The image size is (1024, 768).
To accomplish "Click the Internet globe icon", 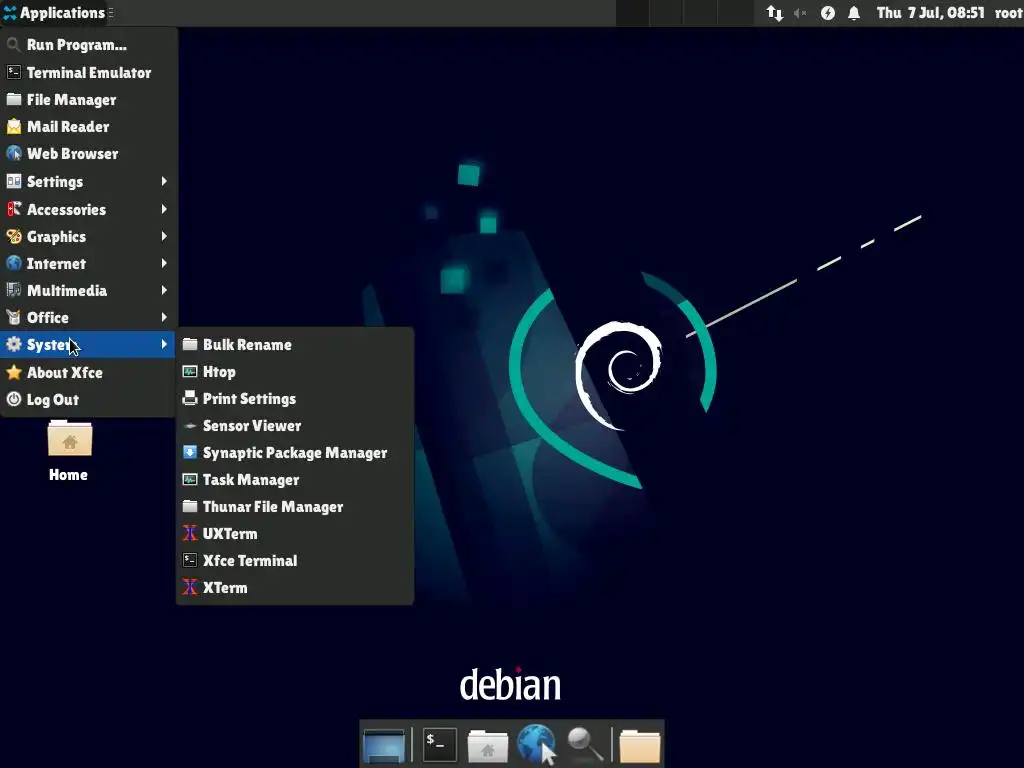I will [14, 263].
